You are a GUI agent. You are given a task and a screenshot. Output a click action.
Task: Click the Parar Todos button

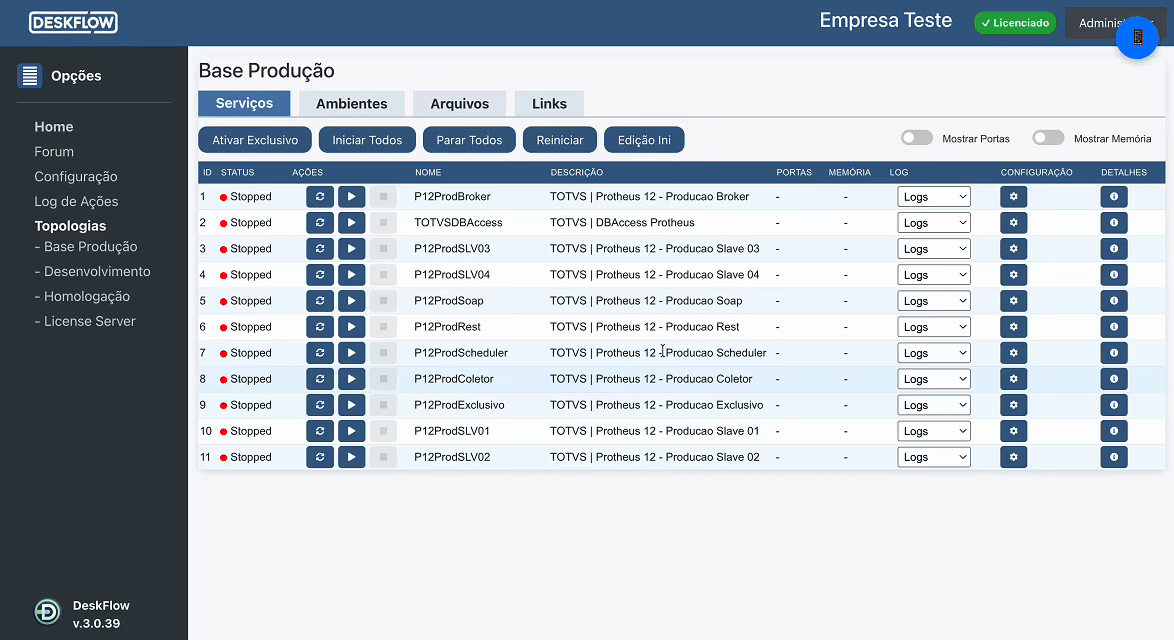pos(469,140)
